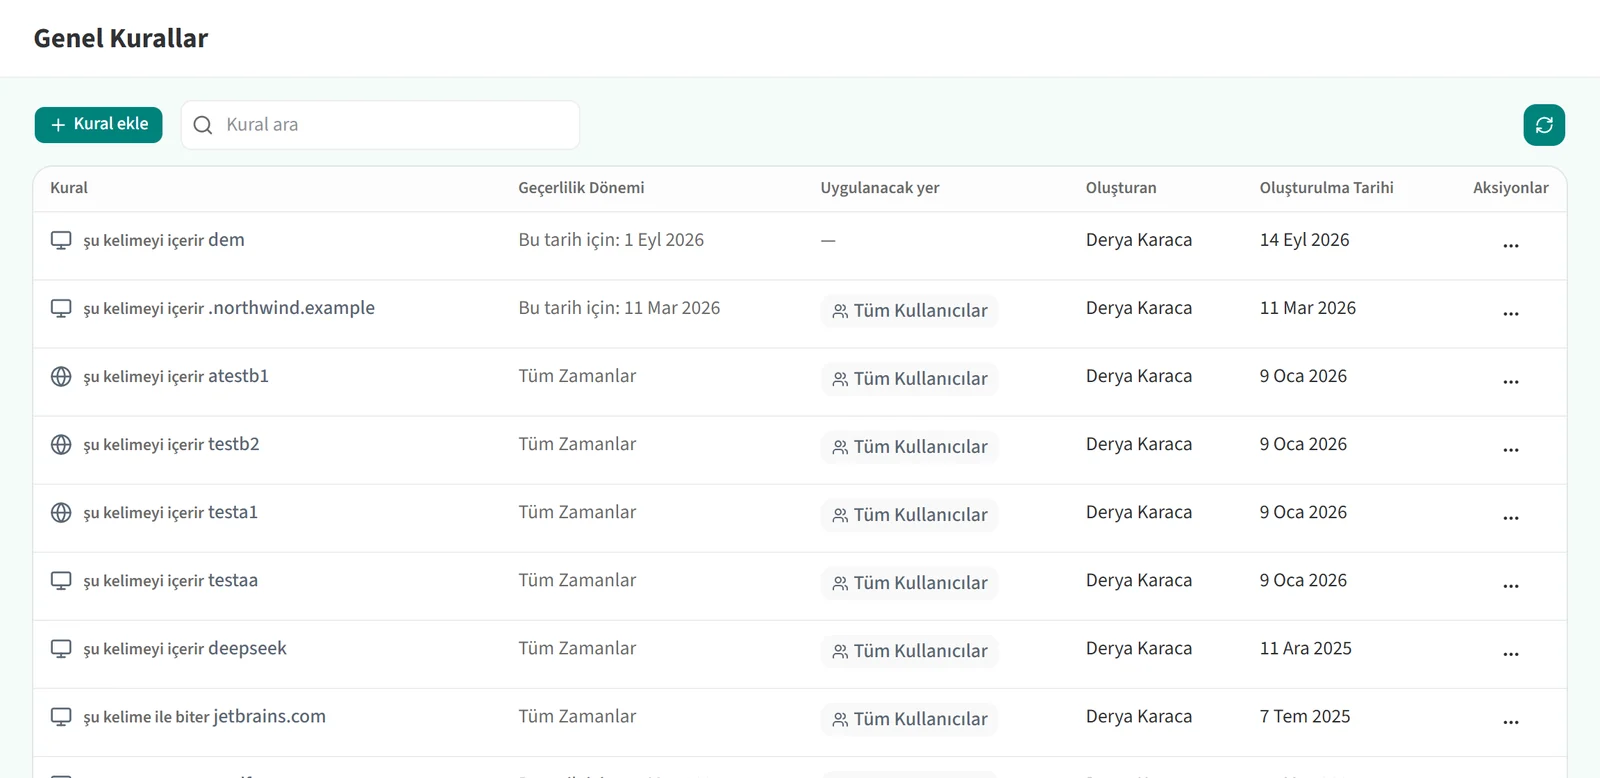The height and width of the screenshot is (778, 1600).
Task: Click the search magnifier icon
Action: click(203, 125)
